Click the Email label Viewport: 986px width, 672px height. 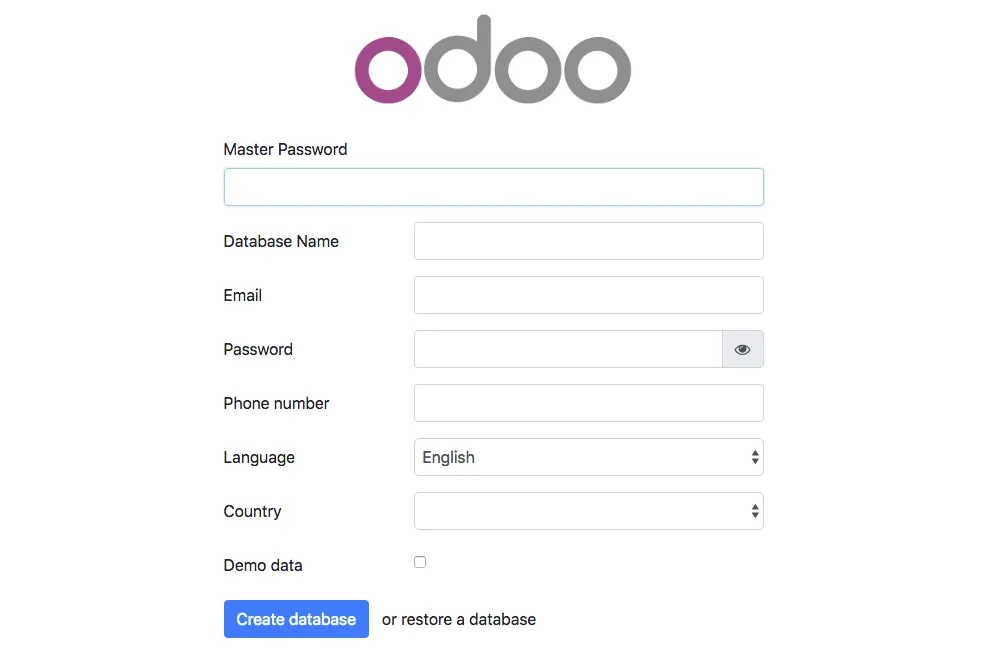click(243, 295)
